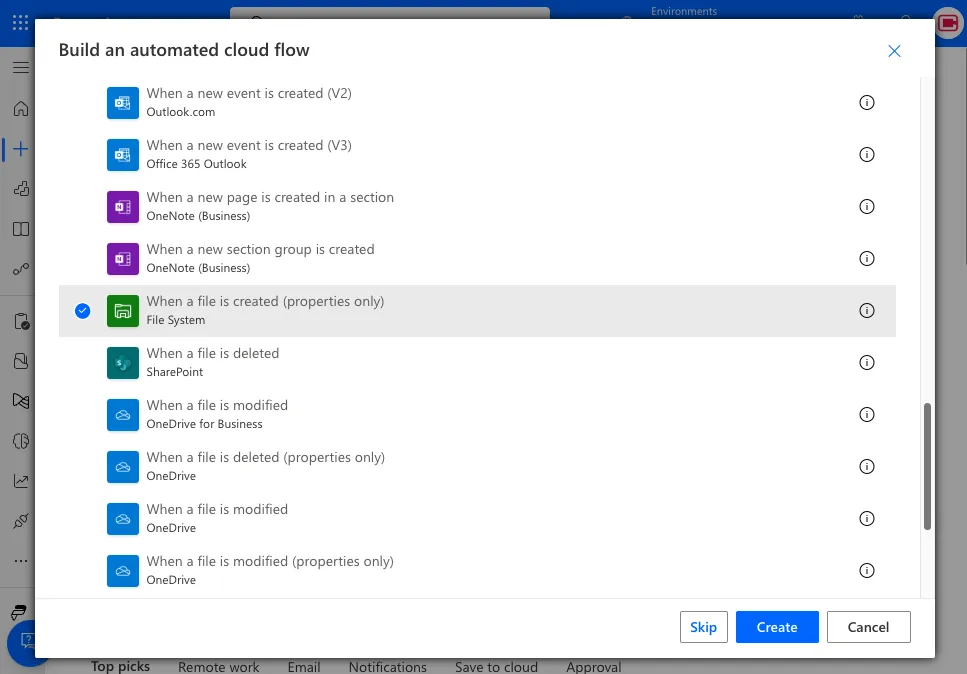Show info for SharePoint file deleted trigger
Viewport: 967px width, 674px height.
click(x=867, y=363)
